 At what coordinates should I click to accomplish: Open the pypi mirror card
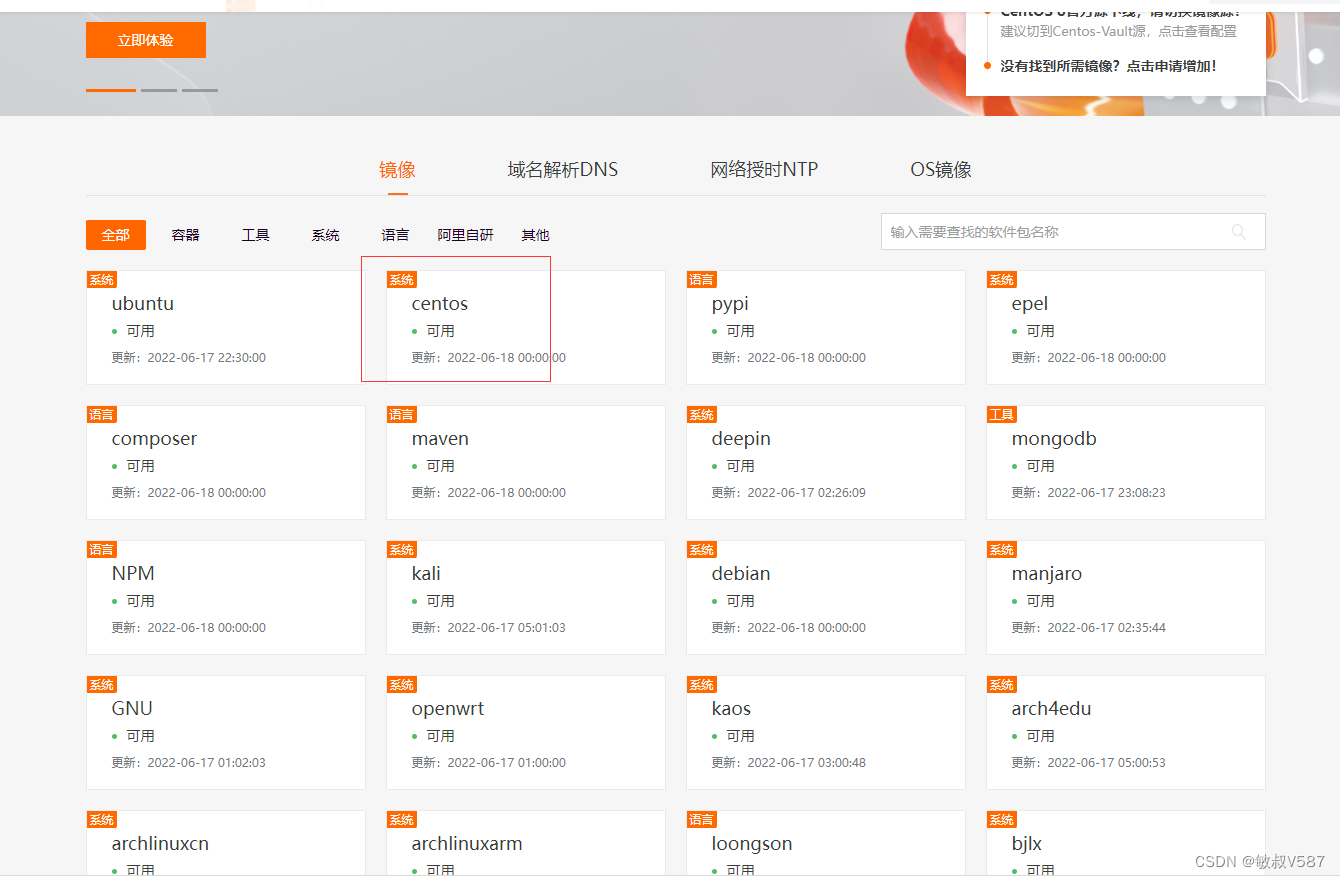[x=826, y=327]
